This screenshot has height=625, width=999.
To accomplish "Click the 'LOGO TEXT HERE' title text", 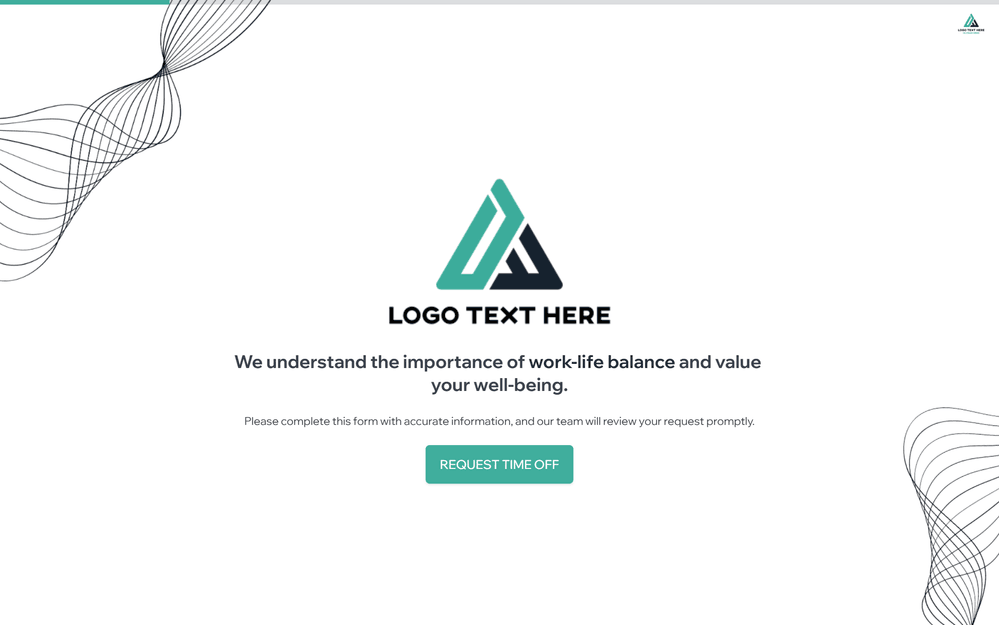I will [499, 315].
